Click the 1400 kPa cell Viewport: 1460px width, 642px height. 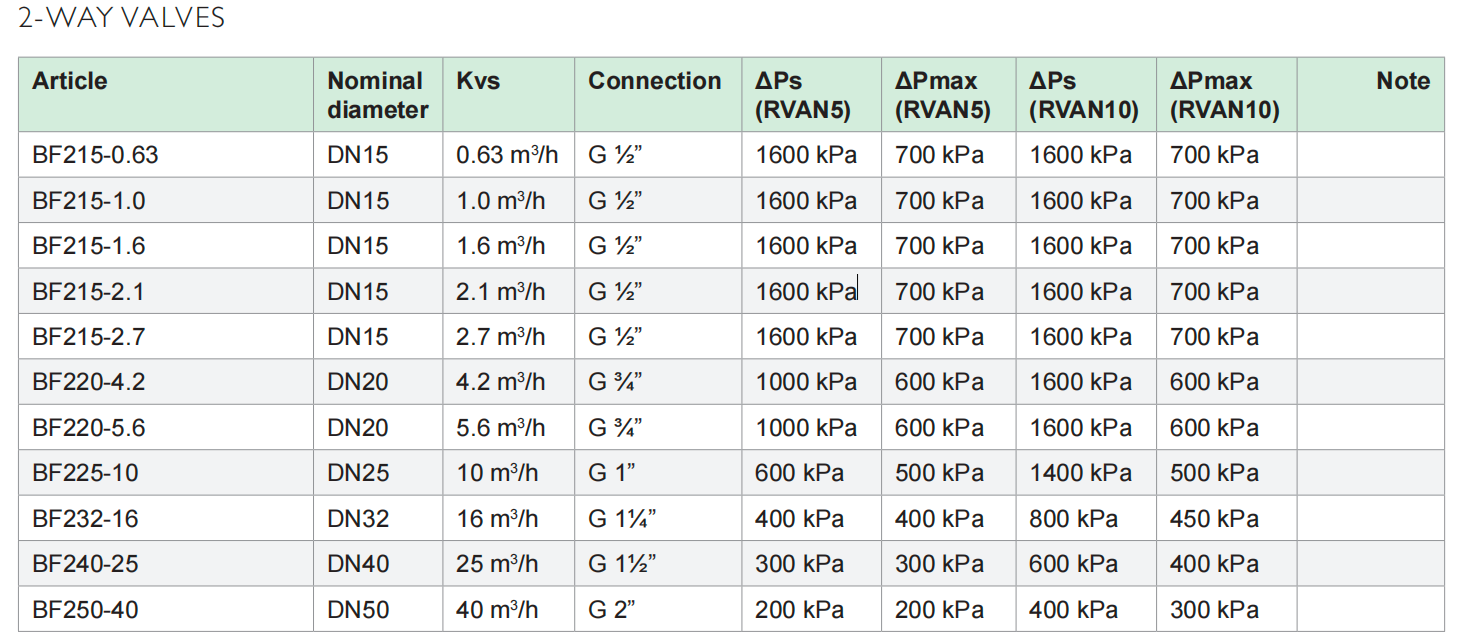point(1080,473)
